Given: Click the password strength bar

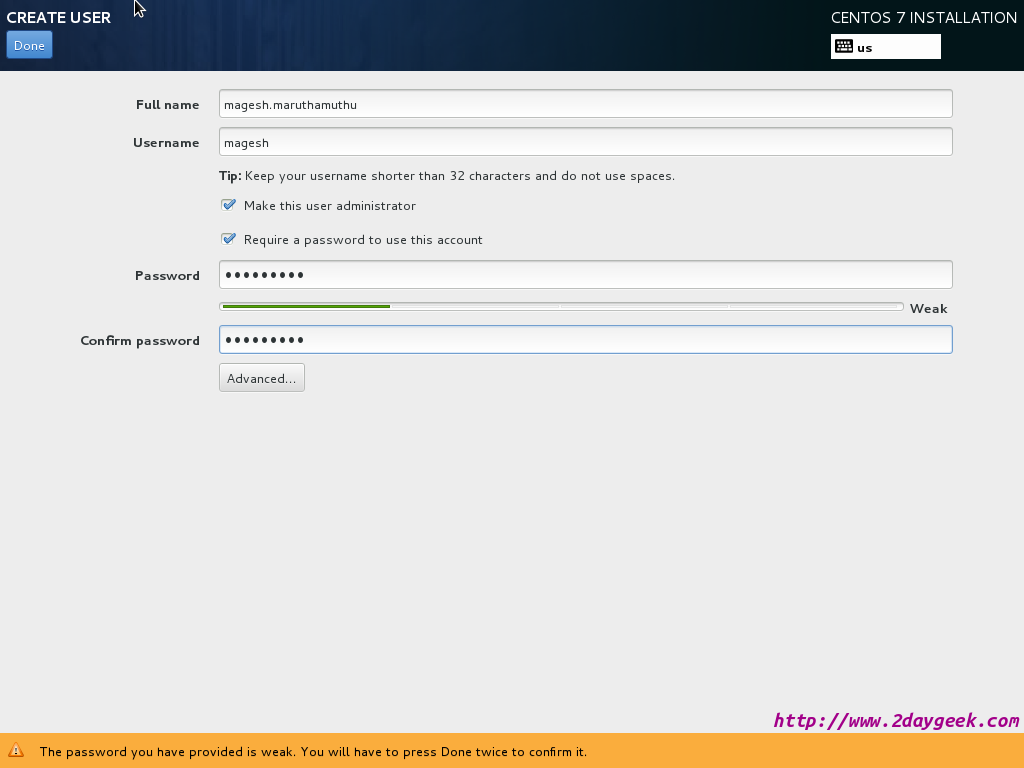Looking at the screenshot, I should click(562, 306).
